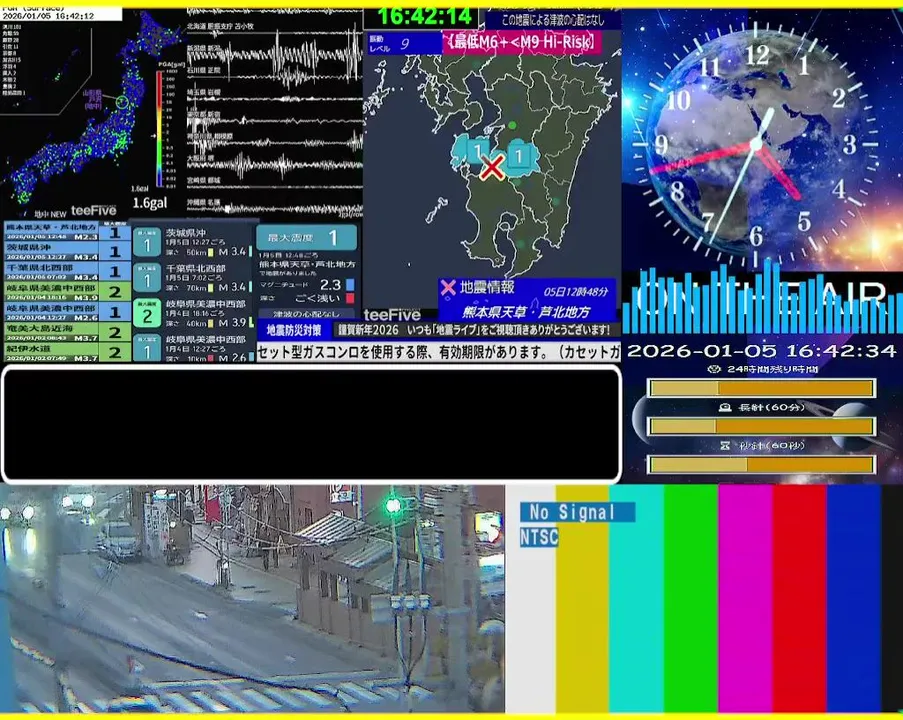This screenshot has height=720, width=903.
Task: Click the right intensity 1 area marker on Kyushu map
Action: tap(519, 156)
